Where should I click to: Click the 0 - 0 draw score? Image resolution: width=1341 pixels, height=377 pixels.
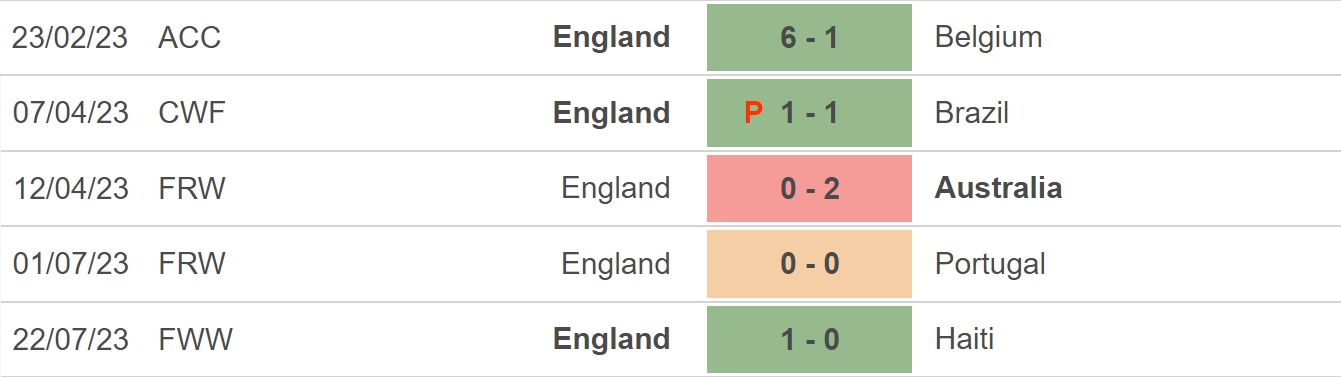click(809, 264)
